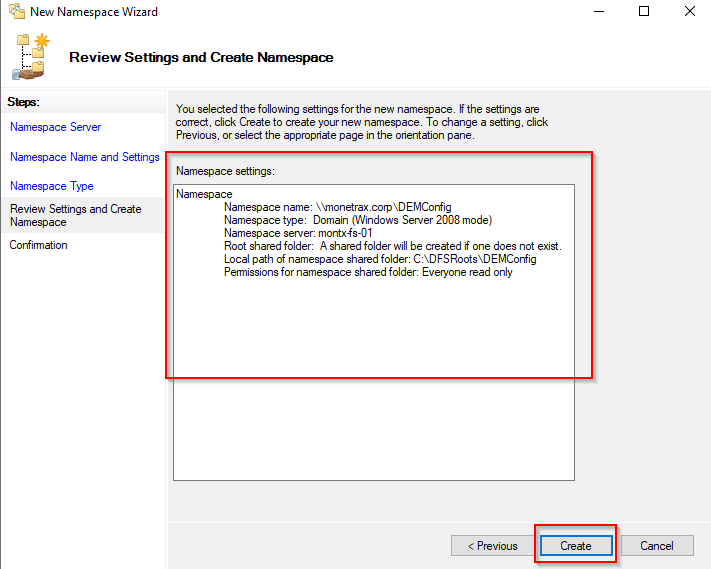Minimize the New Namespace Wizard window

tap(598, 12)
